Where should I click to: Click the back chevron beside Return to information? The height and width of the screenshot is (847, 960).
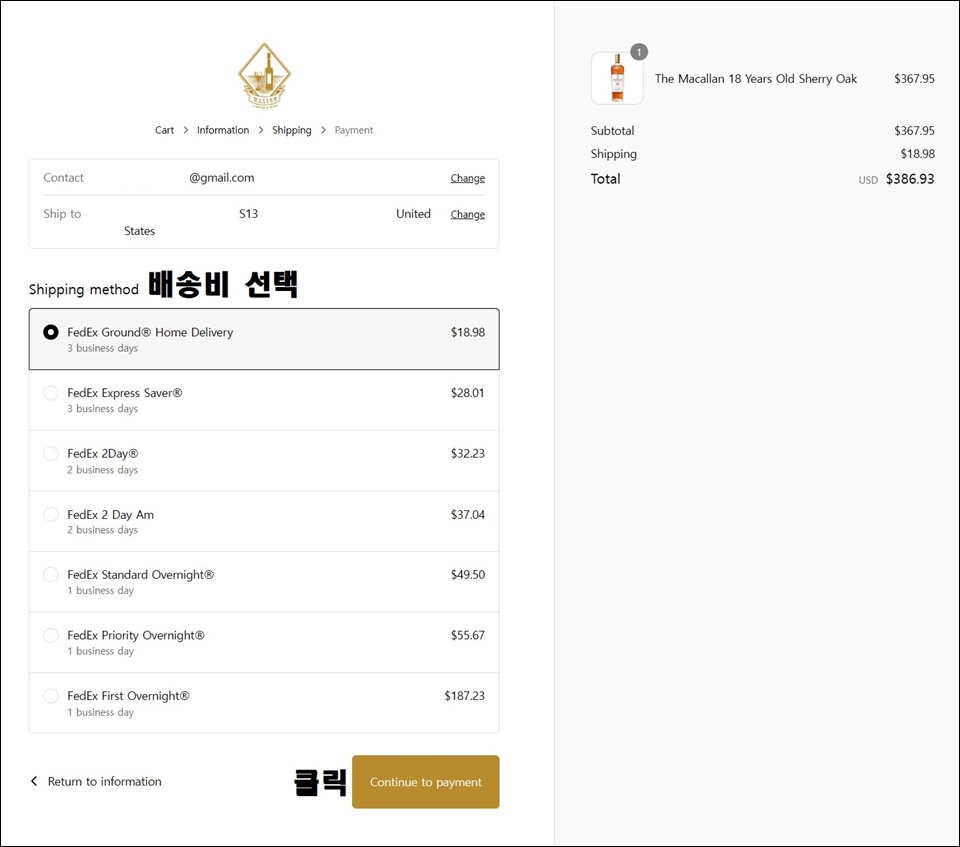click(x=34, y=781)
